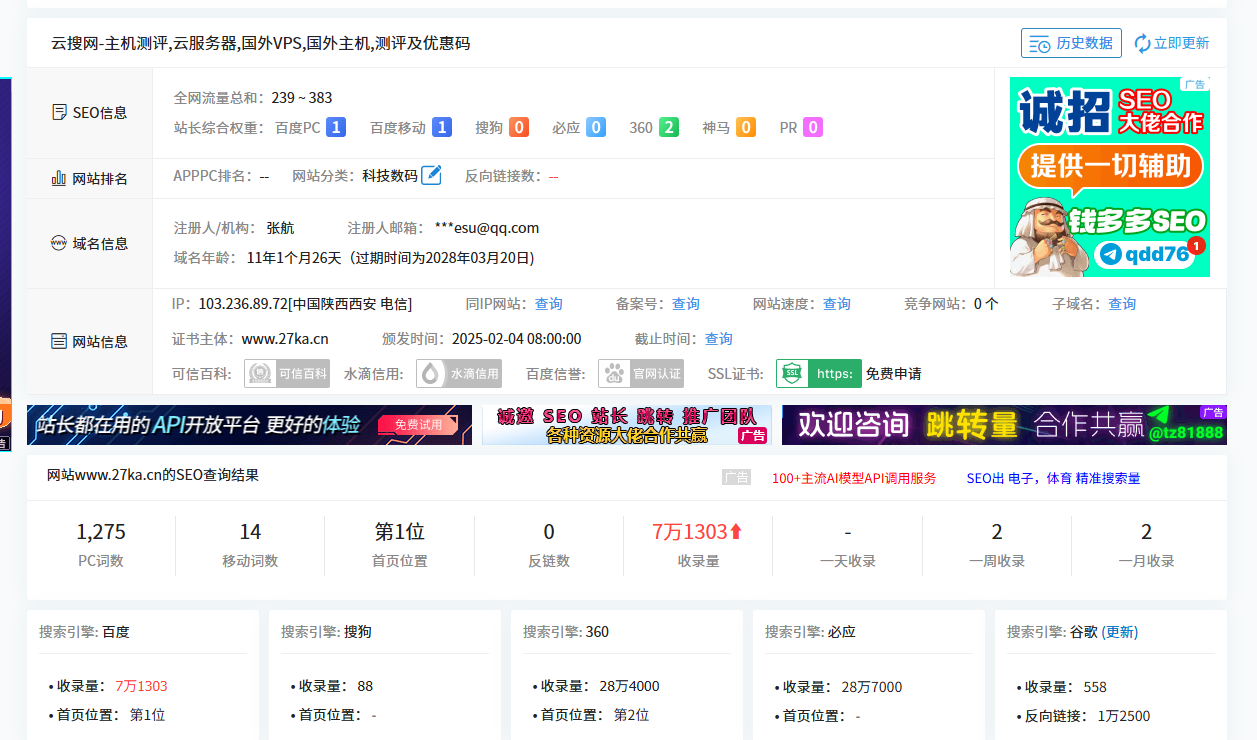
Task: Open the 诚招SEO大佬合作 ad image
Action: click(1110, 177)
